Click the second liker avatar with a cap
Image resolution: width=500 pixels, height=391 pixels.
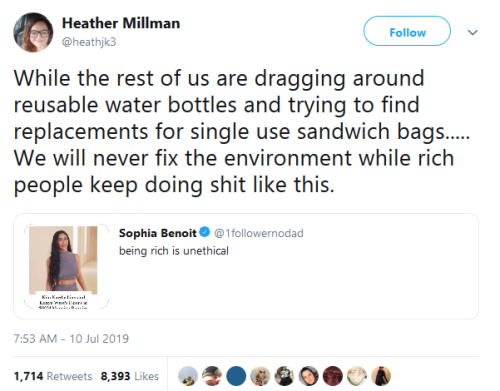(x=212, y=376)
